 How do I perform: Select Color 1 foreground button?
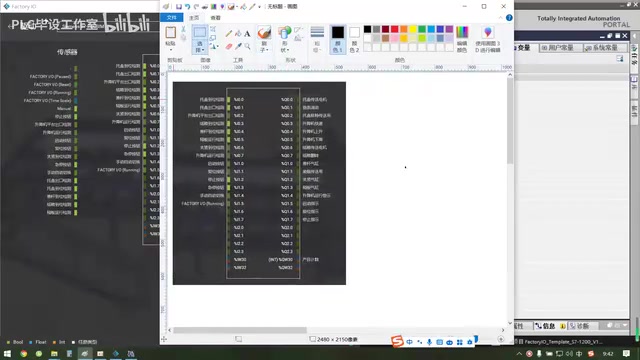(x=338, y=39)
